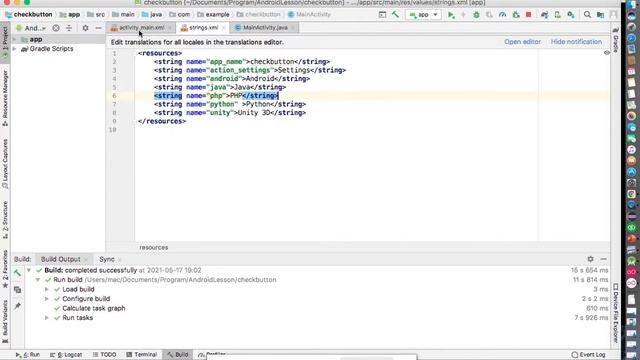Switch to MainActivity.java tab

[264, 28]
